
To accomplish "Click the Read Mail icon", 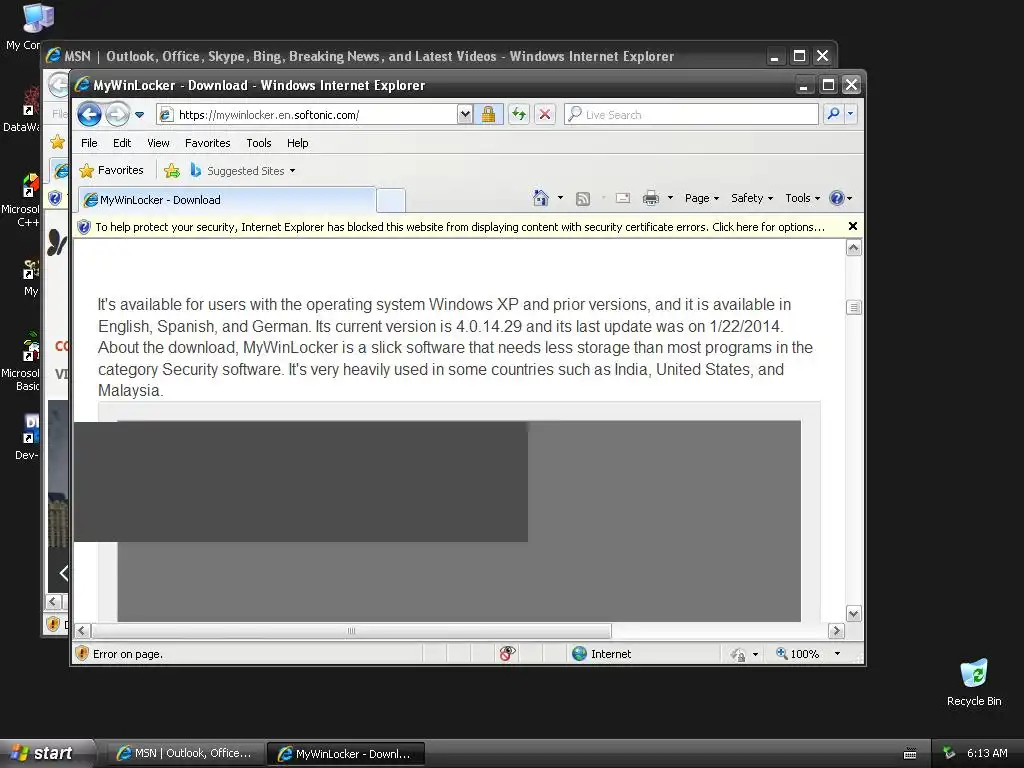I will click(x=623, y=198).
